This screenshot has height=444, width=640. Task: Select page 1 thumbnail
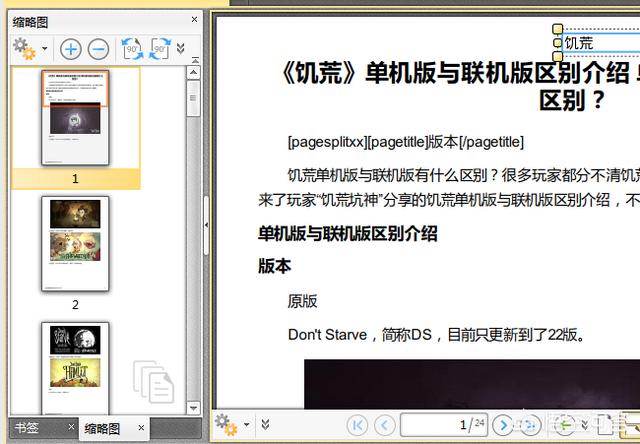pyautogui.click(x=75, y=118)
